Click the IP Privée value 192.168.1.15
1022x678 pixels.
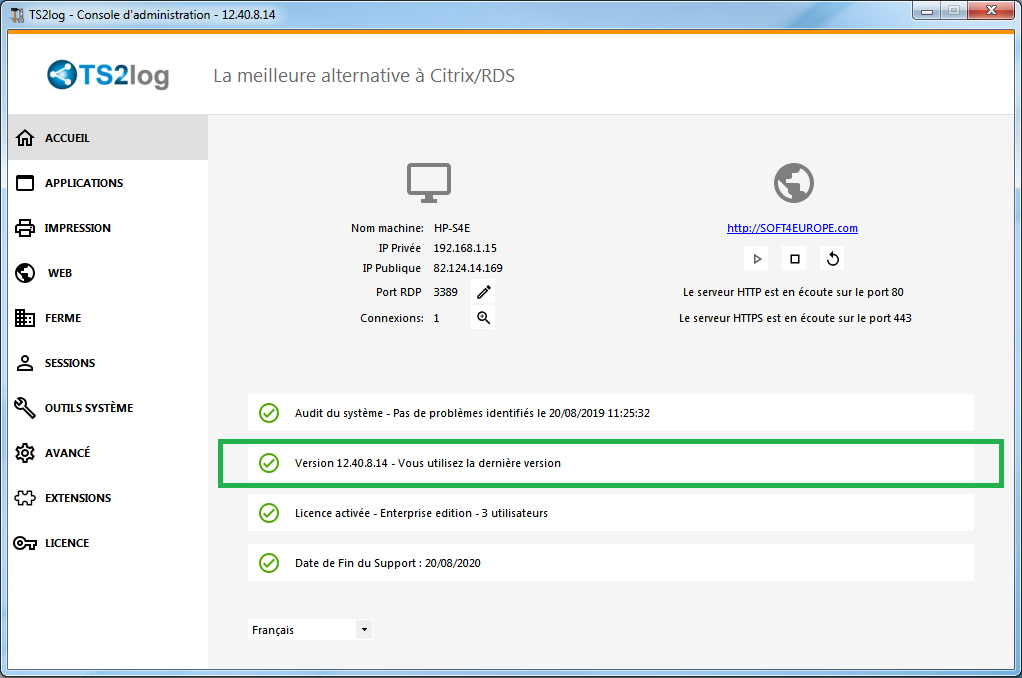[465, 248]
